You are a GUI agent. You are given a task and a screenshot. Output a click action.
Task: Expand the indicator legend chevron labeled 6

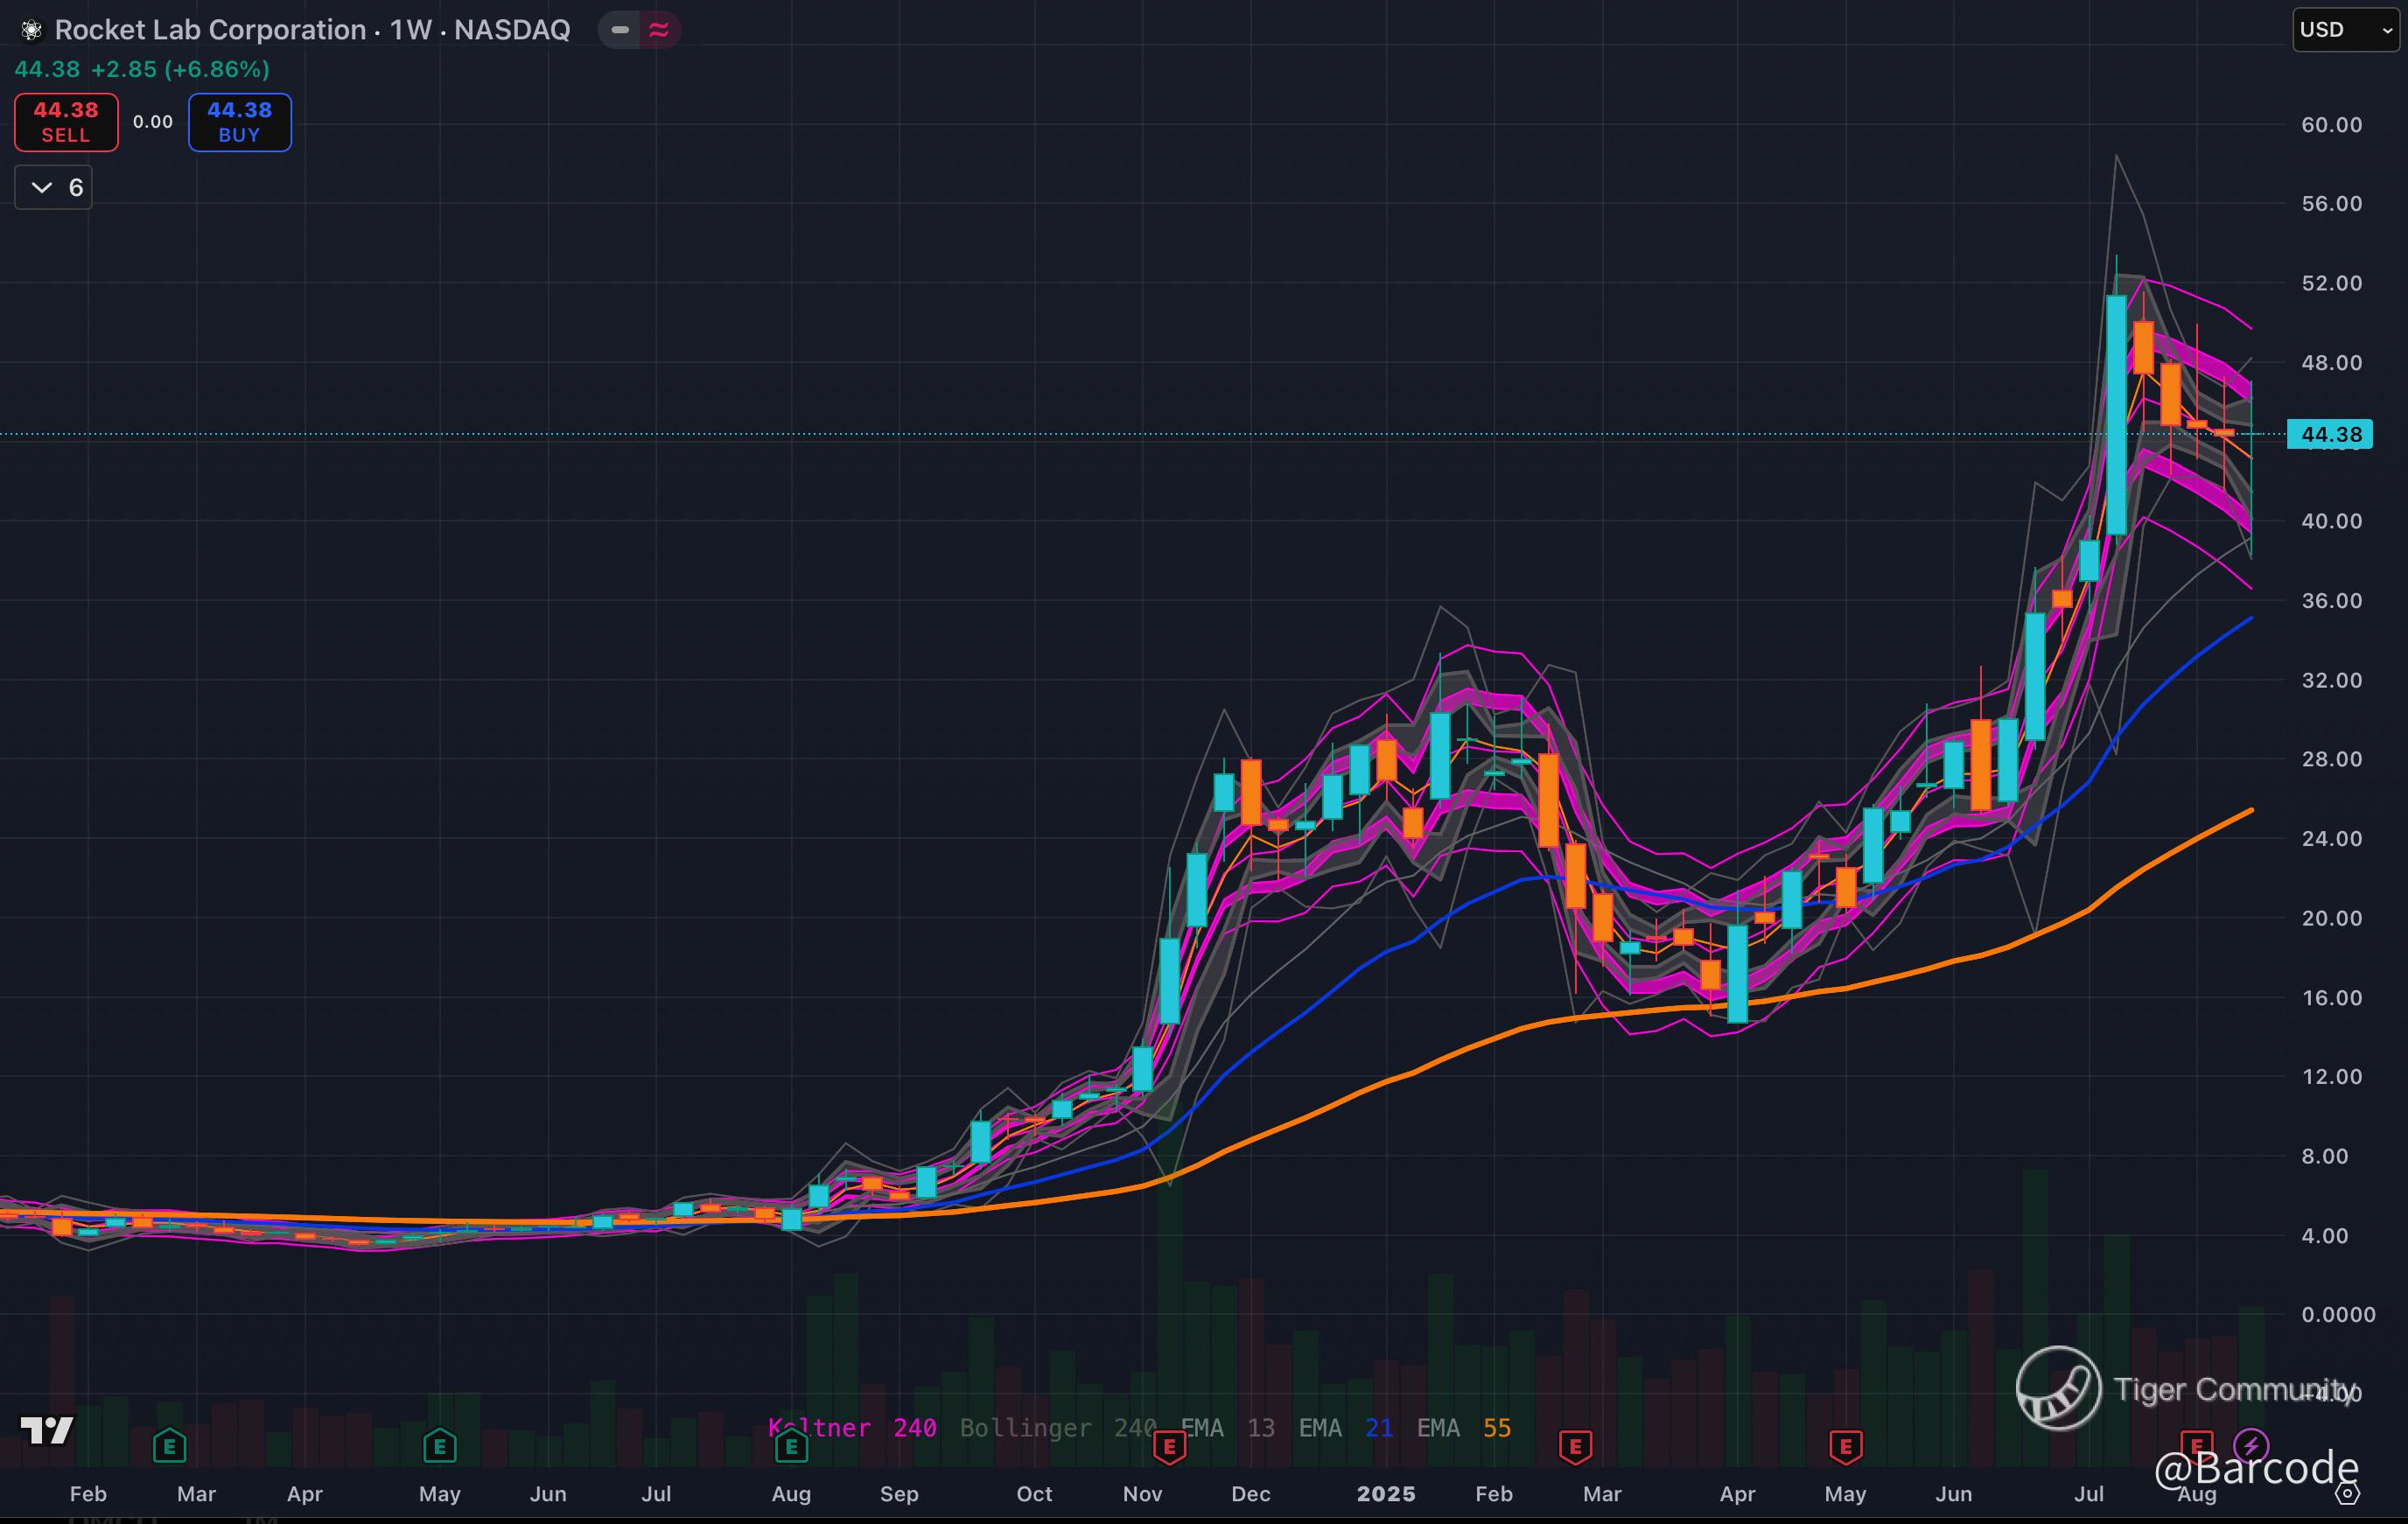pyautogui.click(x=54, y=188)
